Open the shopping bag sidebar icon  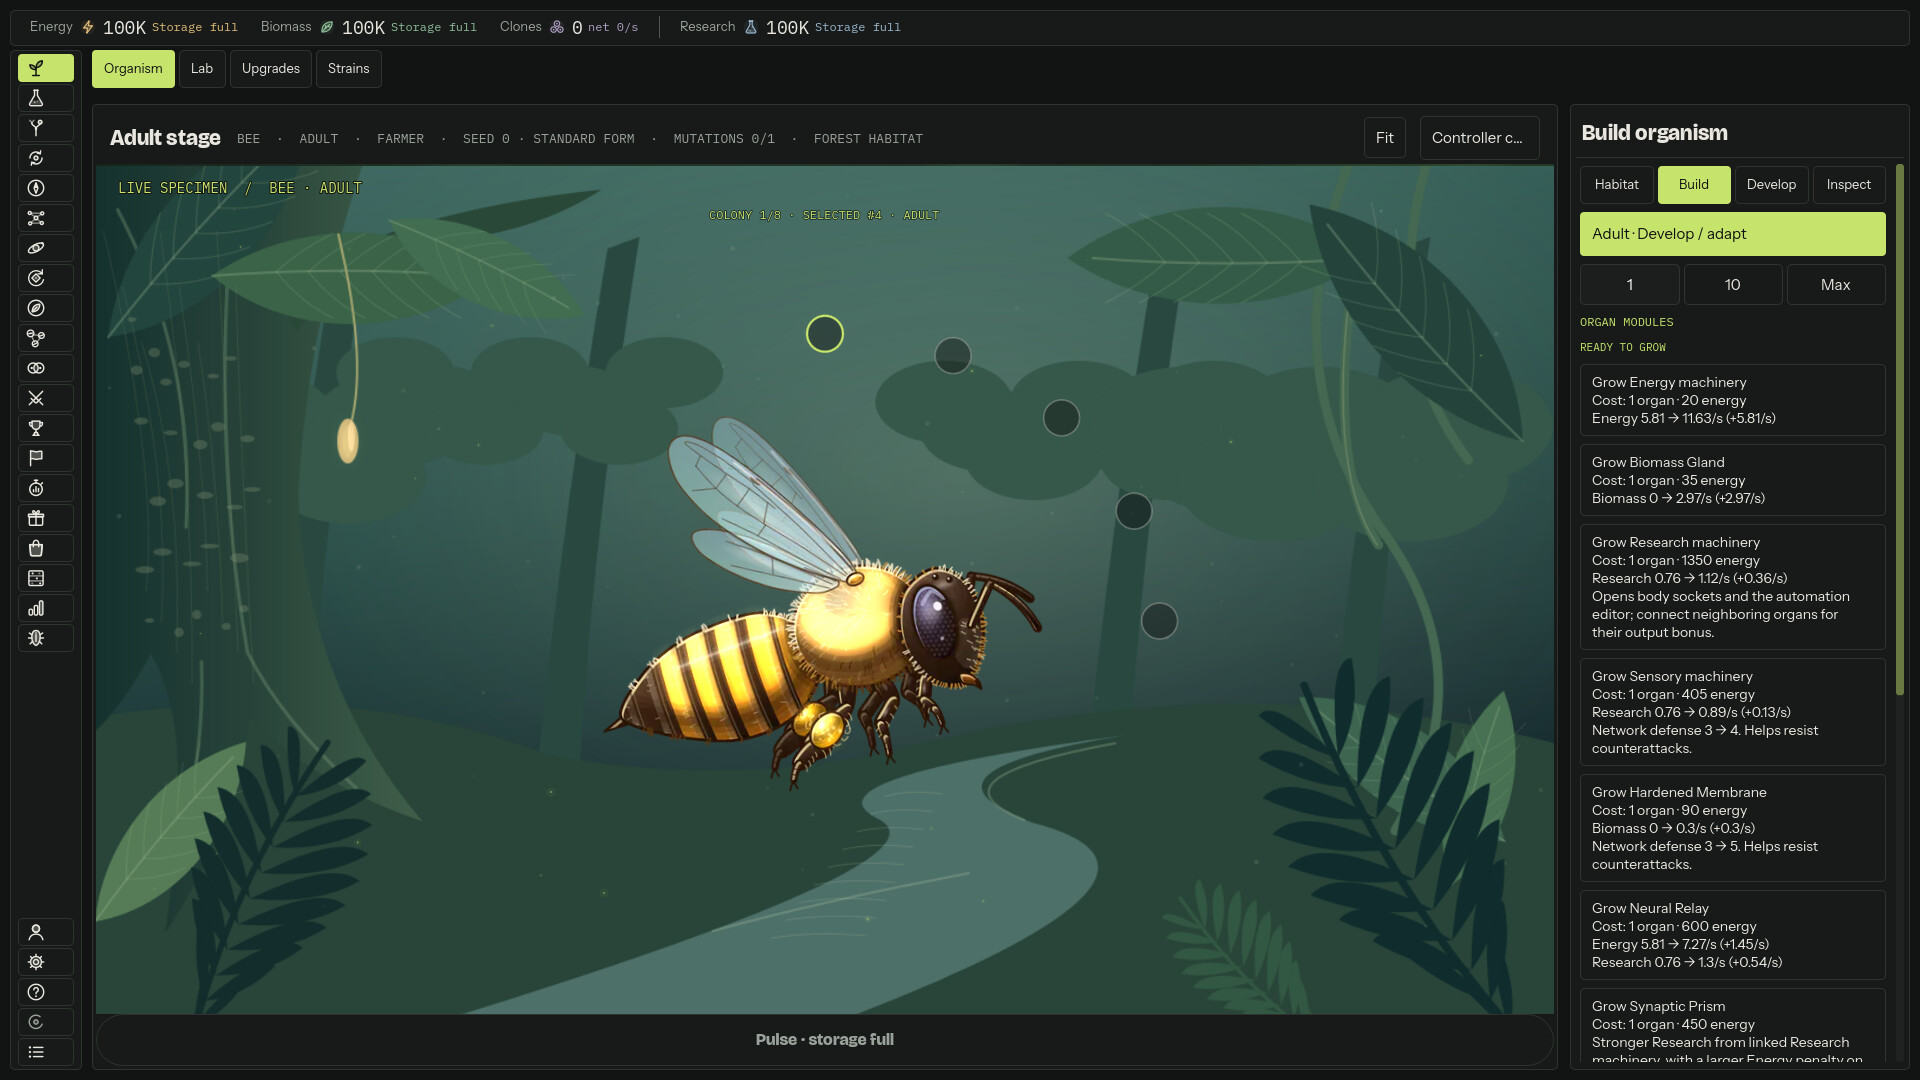point(45,548)
